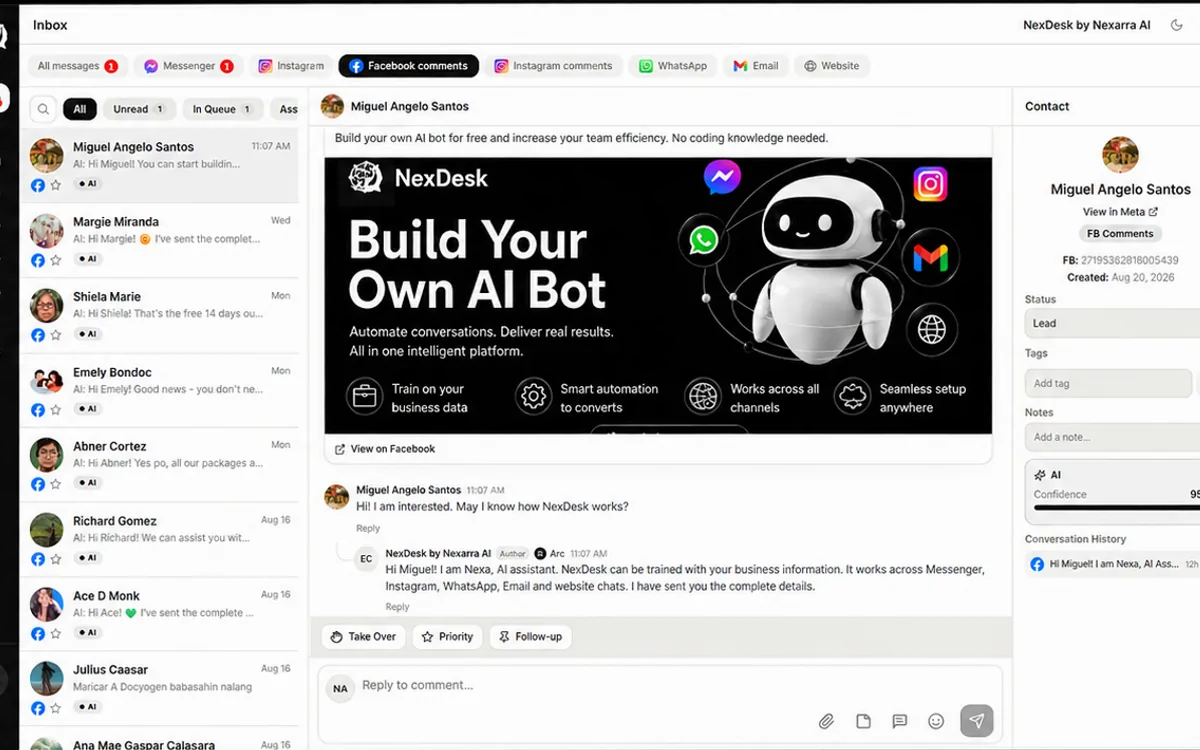
Task: Click Reply under NexDesk's comment
Action: (397, 607)
